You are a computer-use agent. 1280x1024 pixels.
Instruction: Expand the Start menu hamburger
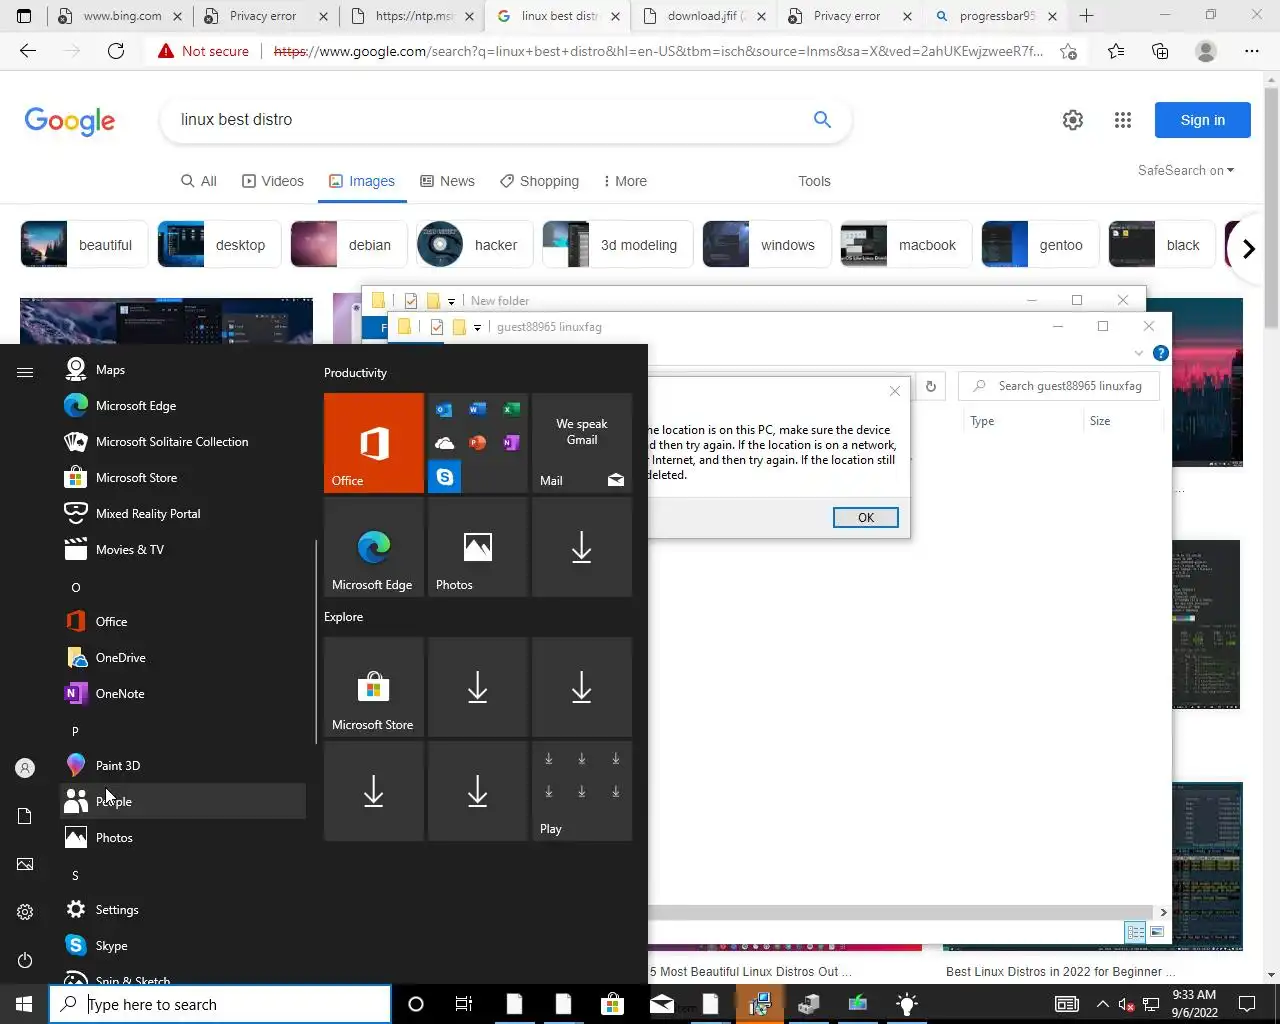(x=25, y=372)
